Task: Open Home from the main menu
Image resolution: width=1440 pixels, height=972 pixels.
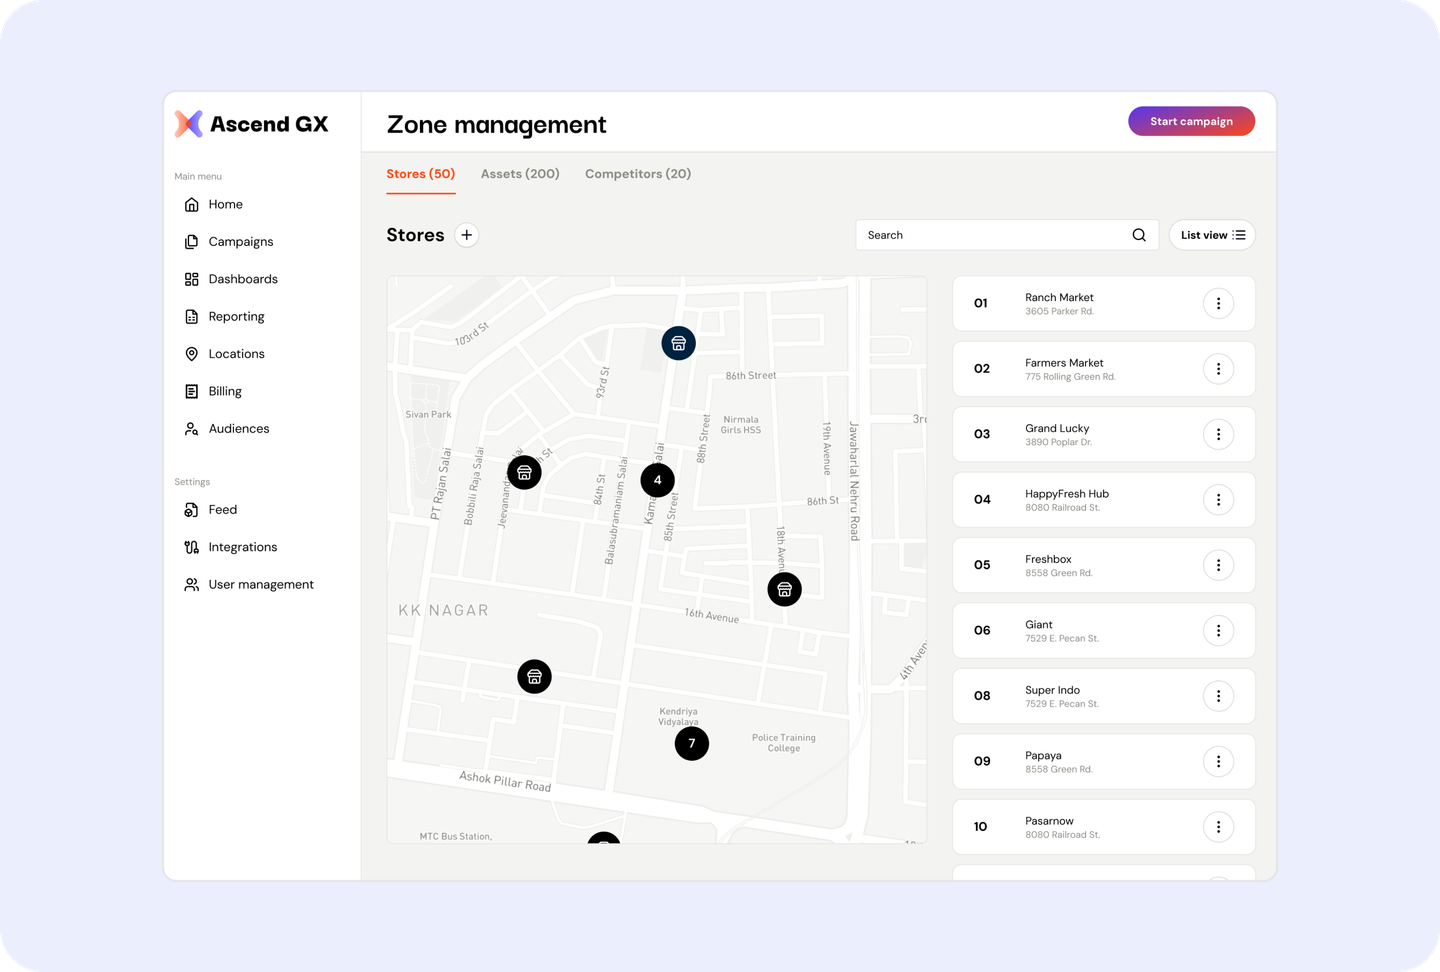Action: click(214, 204)
